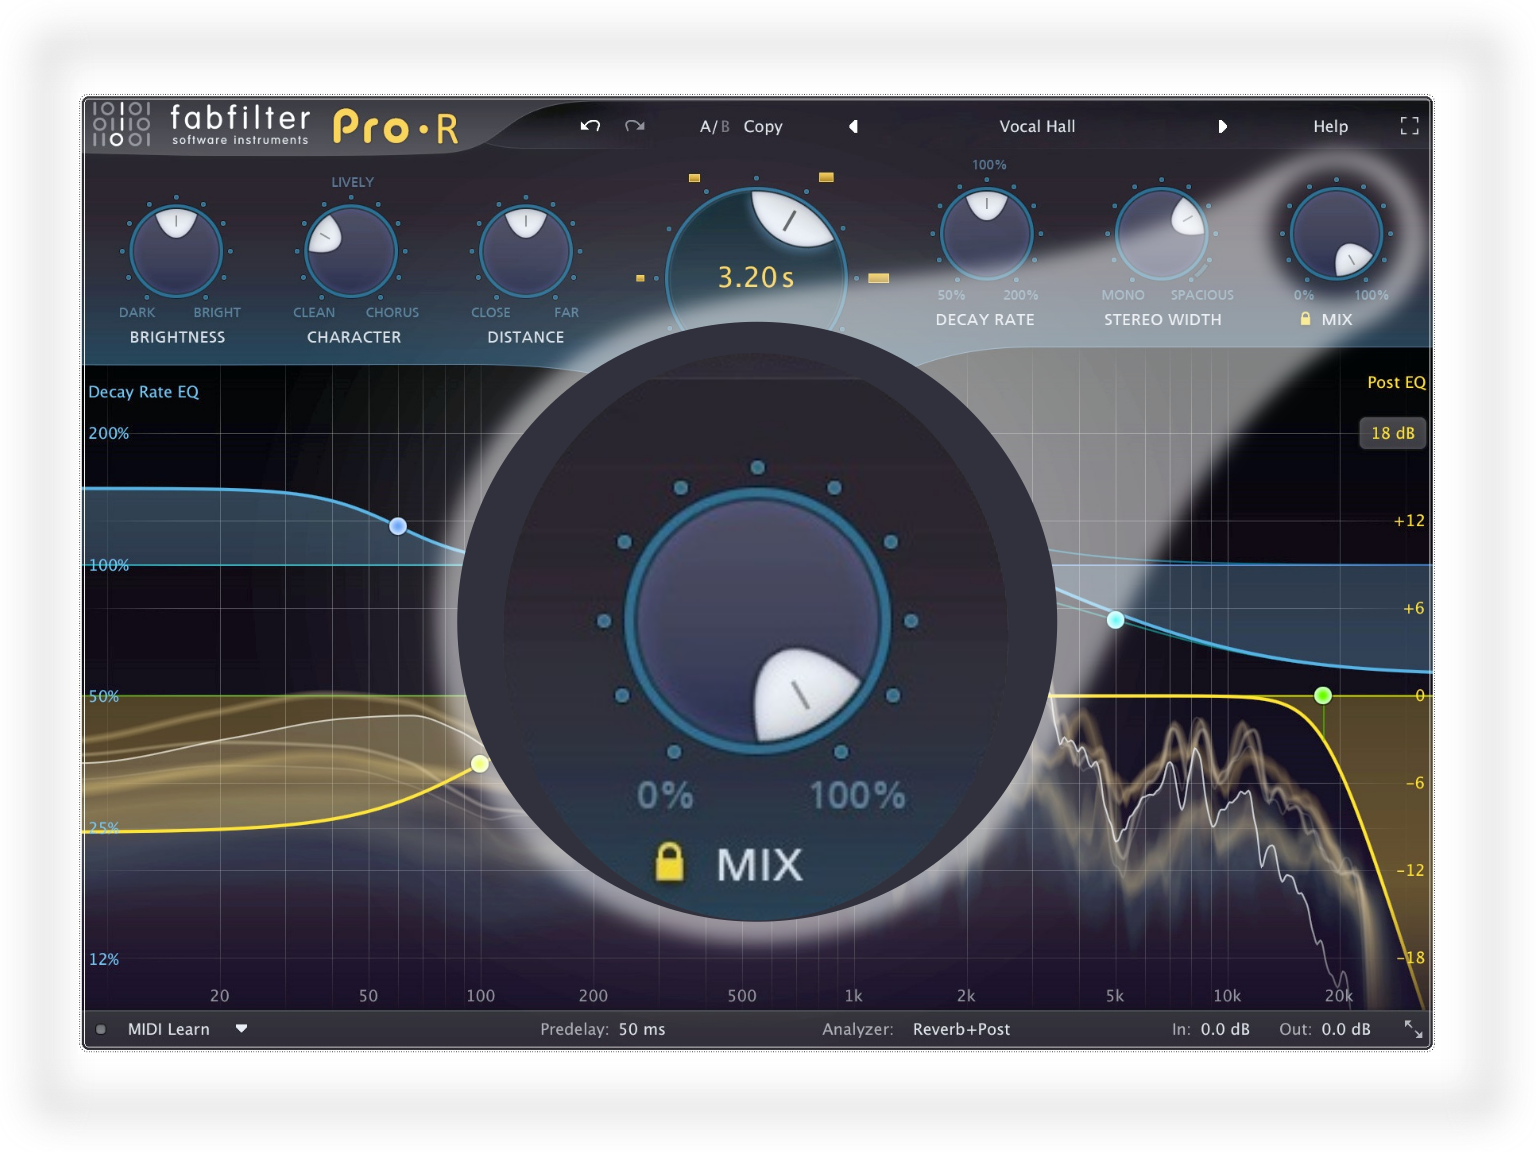Go to previous preset with left arrow
This screenshot has height=1152, width=1536.
click(853, 127)
